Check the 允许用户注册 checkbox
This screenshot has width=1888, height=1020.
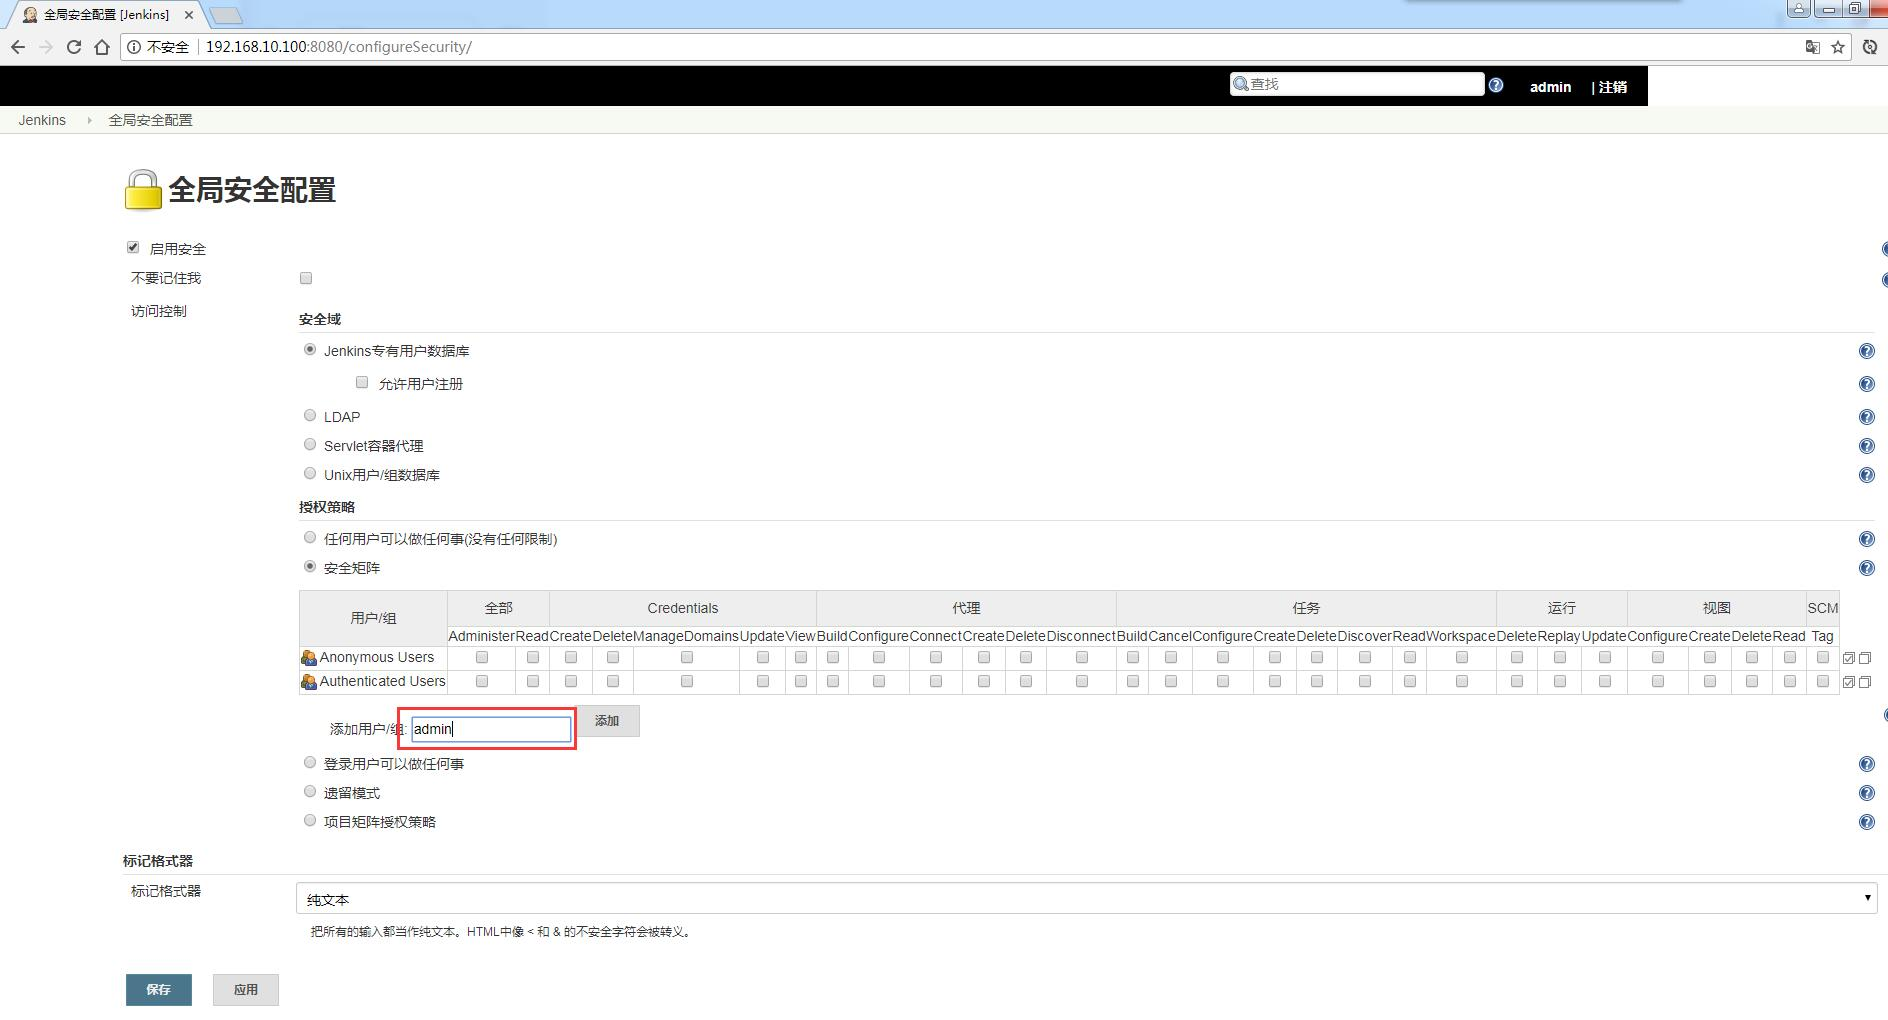coord(362,382)
